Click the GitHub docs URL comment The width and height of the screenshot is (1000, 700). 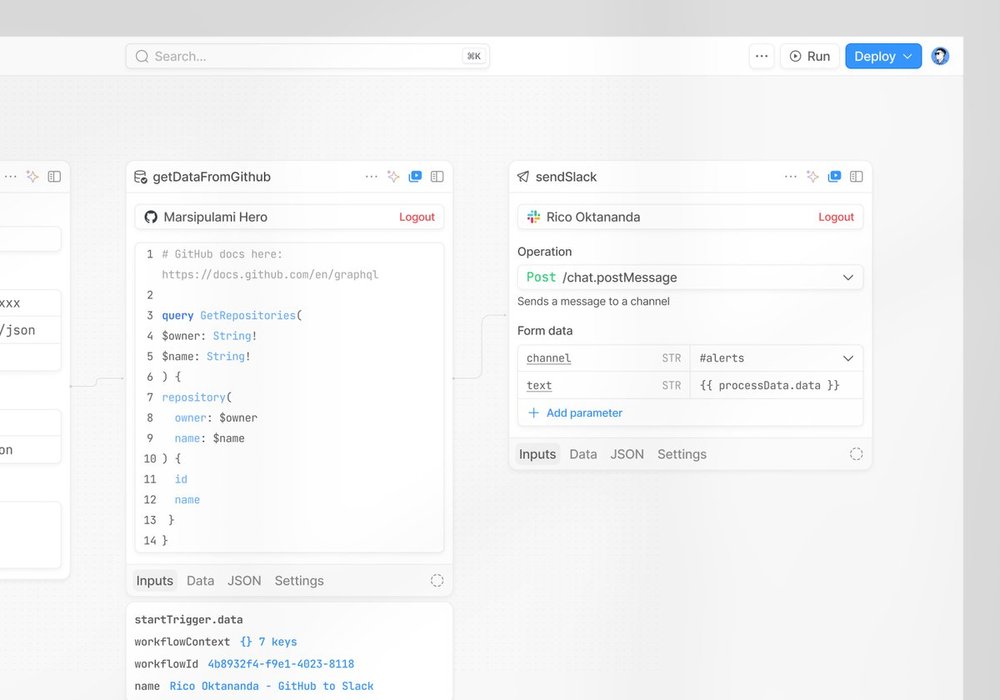coord(270,274)
